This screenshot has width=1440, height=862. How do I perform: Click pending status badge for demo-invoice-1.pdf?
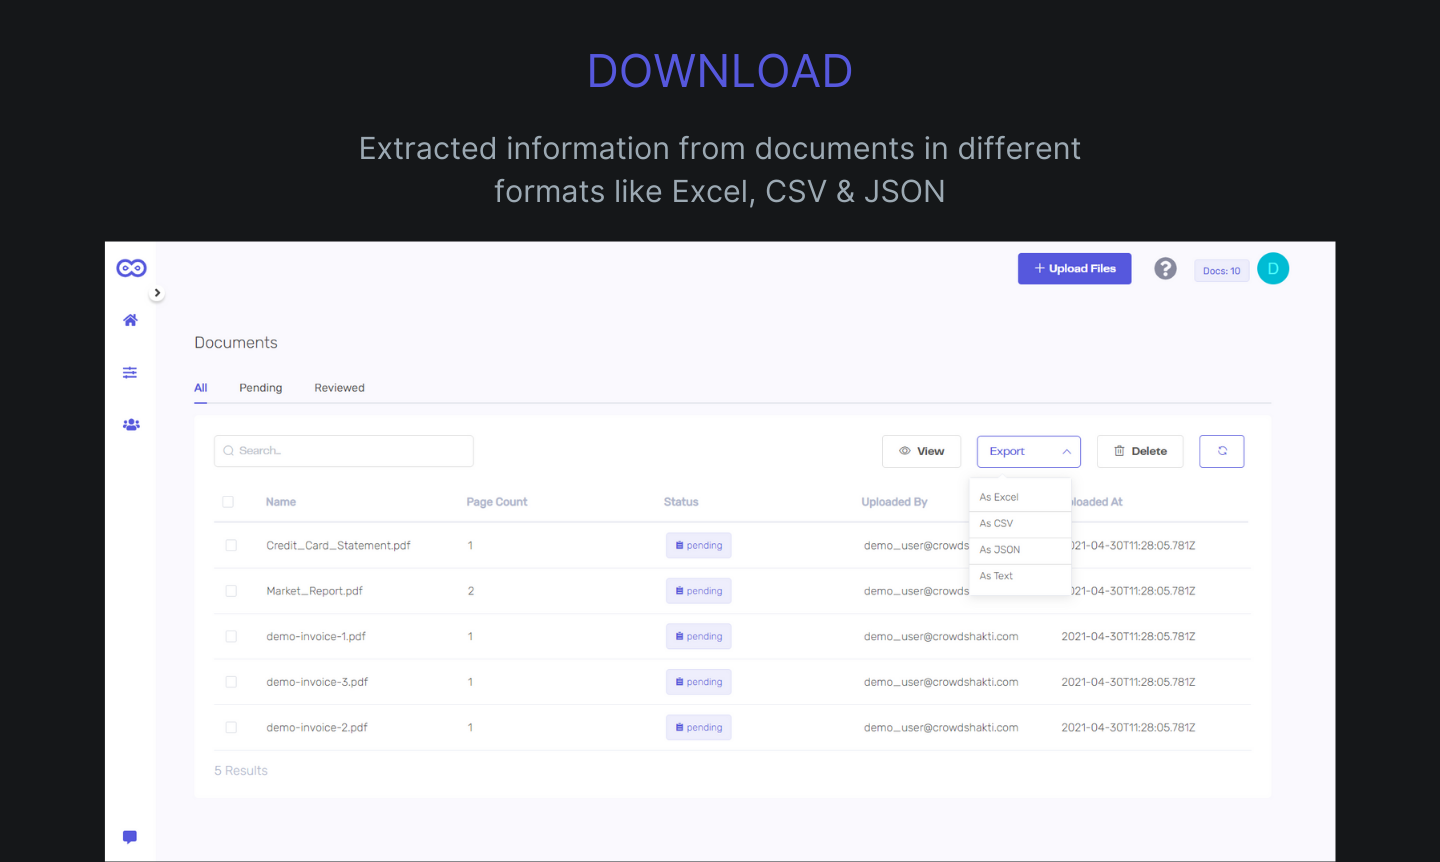pos(699,636)
